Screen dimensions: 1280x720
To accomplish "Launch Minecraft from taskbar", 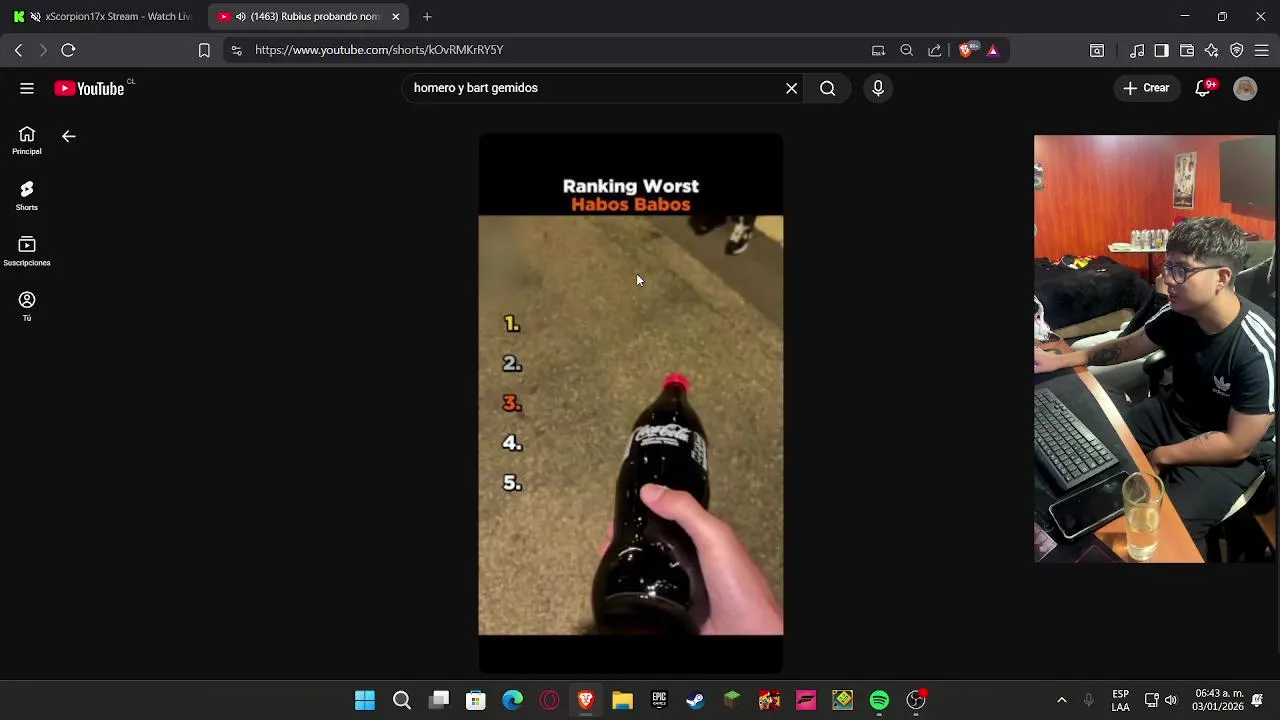I will coord(733,700).
